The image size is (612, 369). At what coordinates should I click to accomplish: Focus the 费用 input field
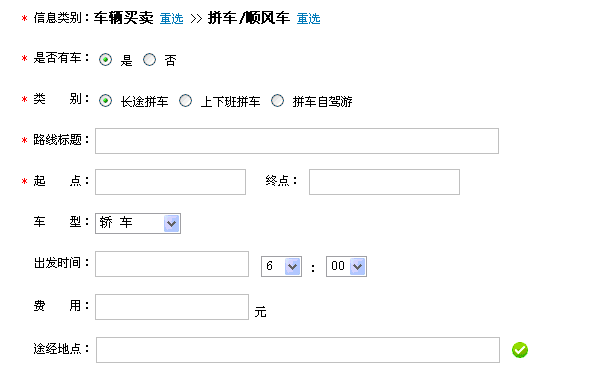172,307
